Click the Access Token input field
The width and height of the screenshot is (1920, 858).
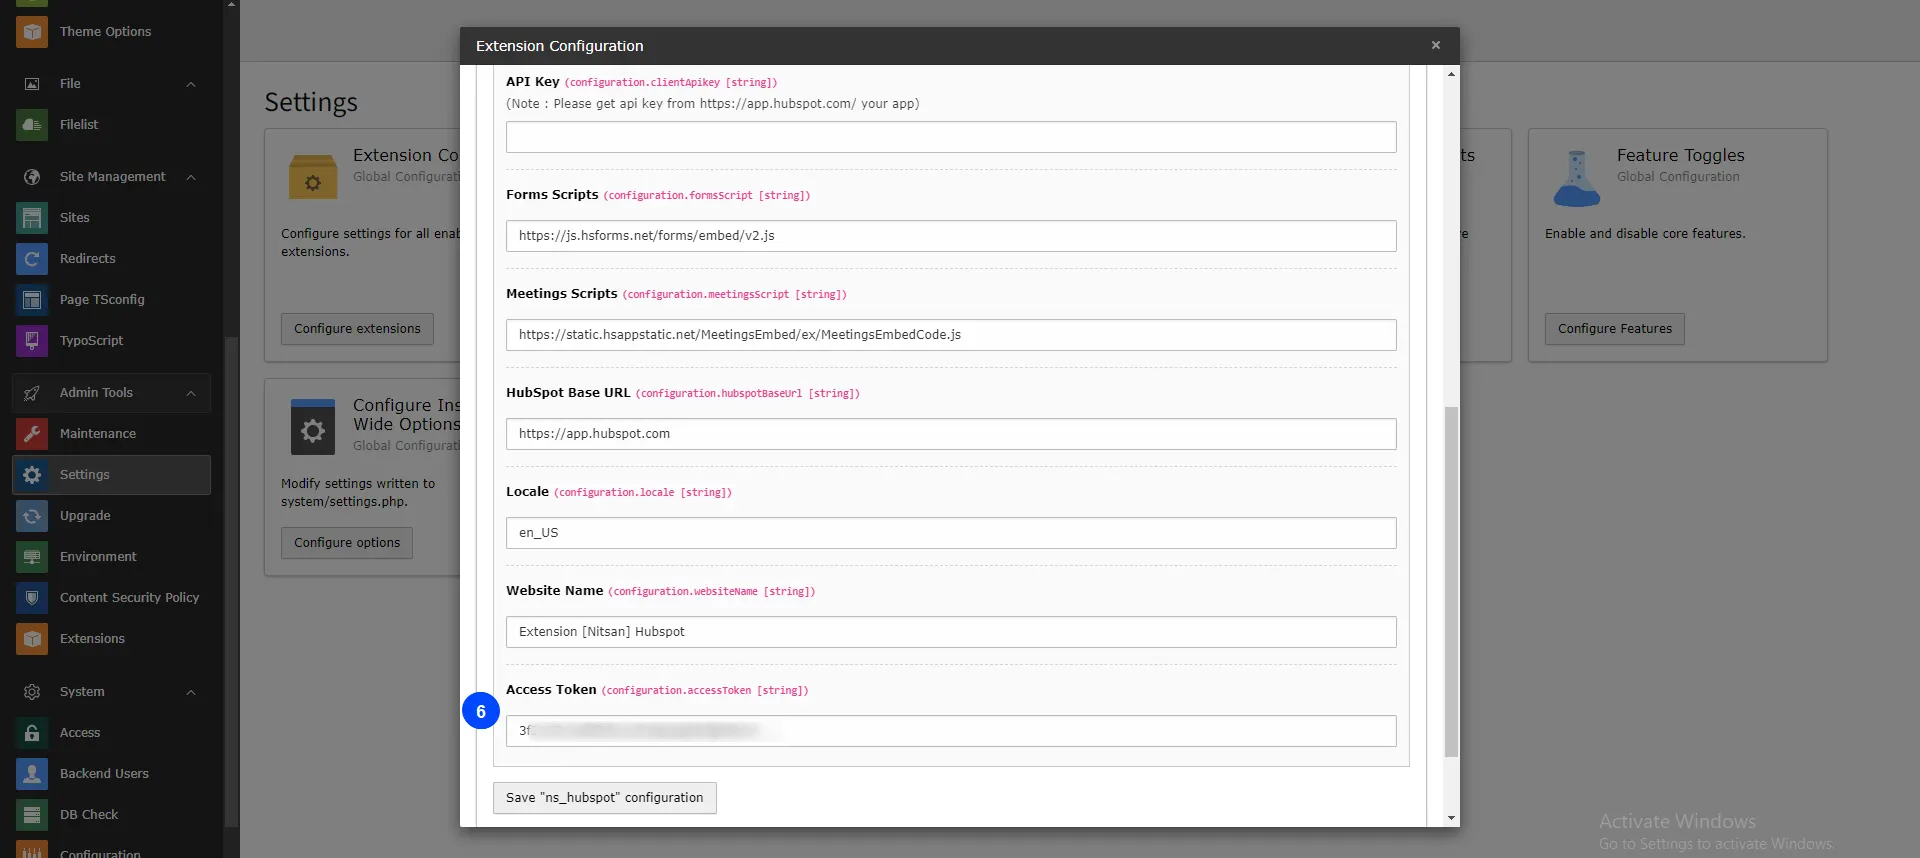click(x=951, y=731)
